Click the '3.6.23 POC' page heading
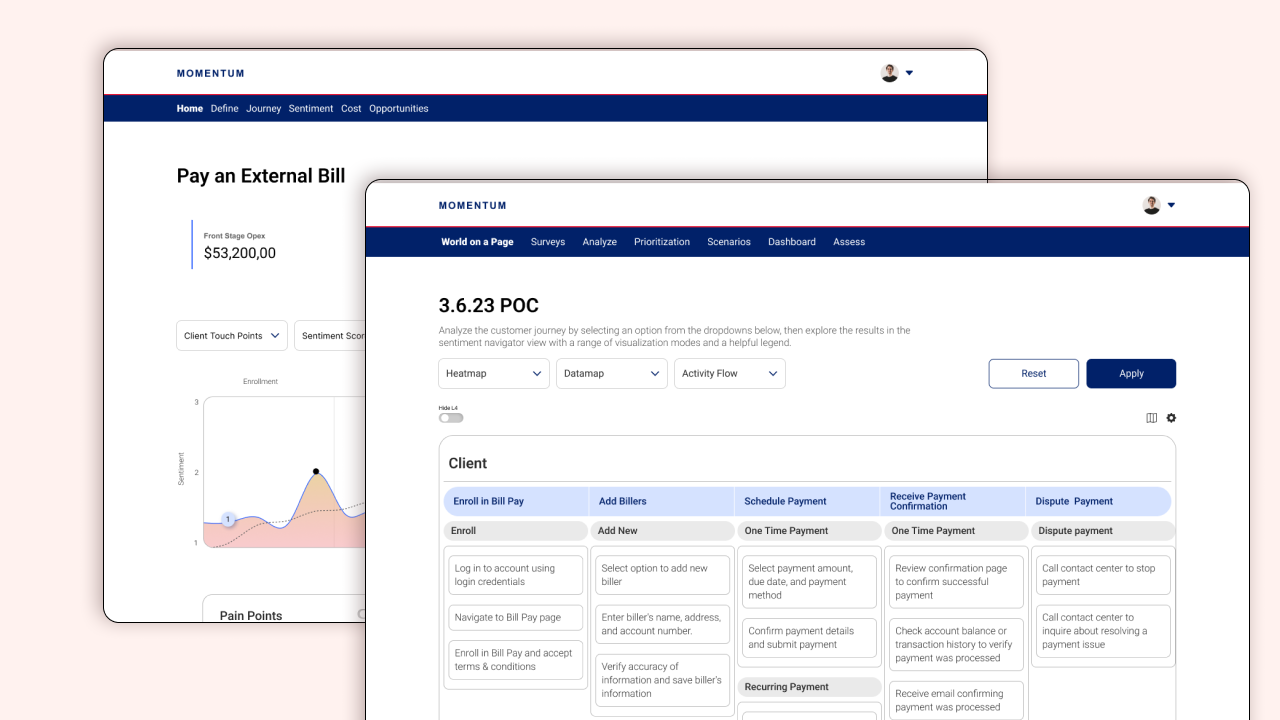 pos(489,306)
